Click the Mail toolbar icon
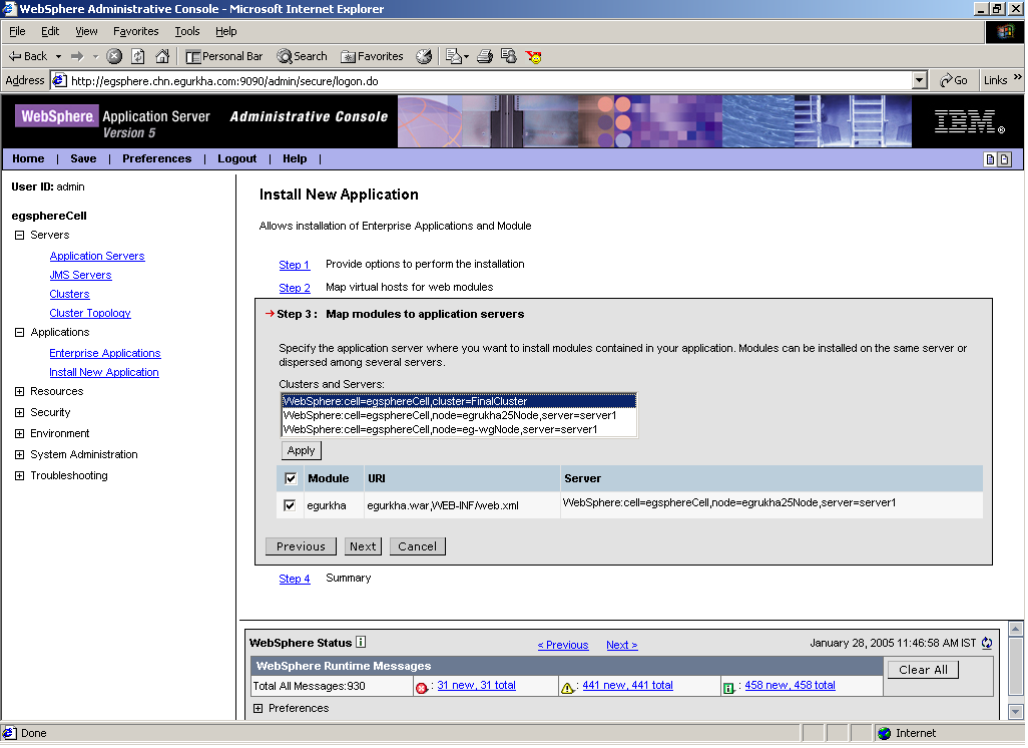The image size is (1028, 748). click(x=454, y=56)
